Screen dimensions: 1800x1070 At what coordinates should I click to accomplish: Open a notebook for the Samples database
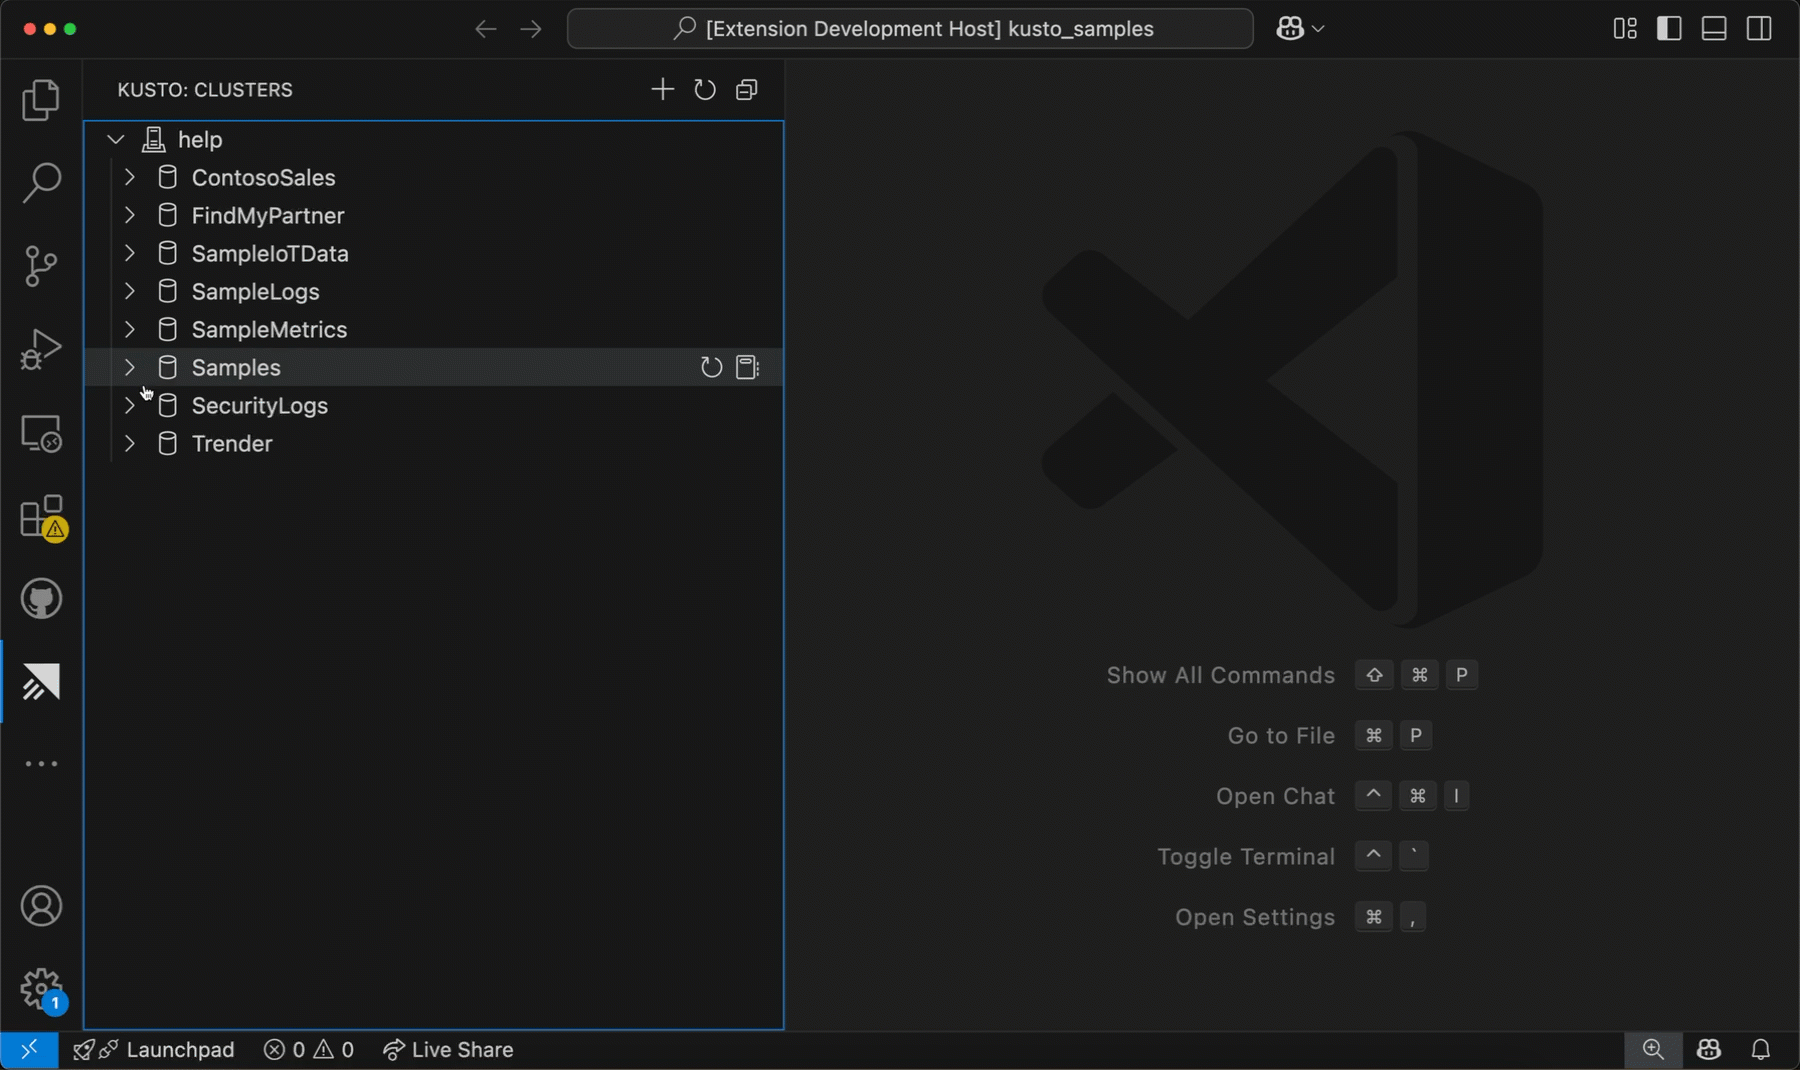(x=748, y=367)
